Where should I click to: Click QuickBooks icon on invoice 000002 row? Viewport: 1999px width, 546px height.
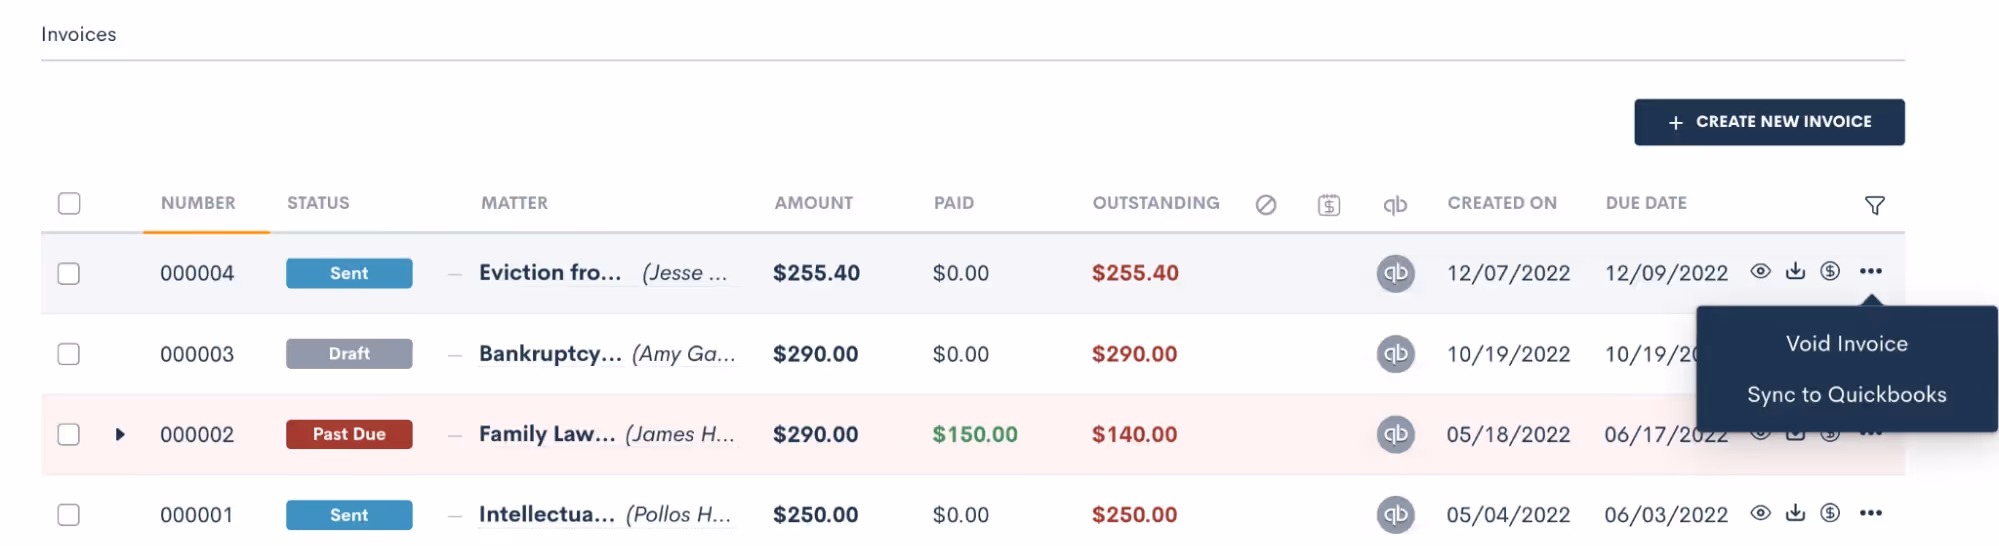pos(1395,434)
